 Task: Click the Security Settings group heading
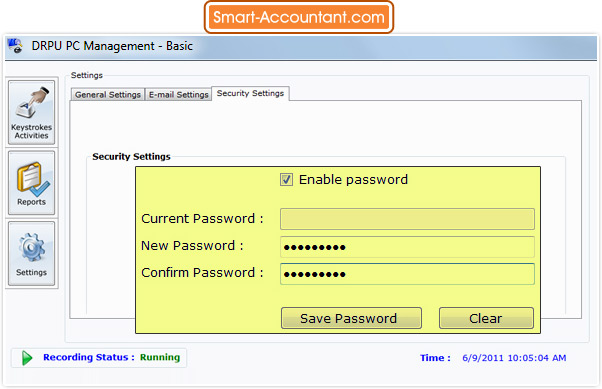pyautogui.click(x=131, y=157)
